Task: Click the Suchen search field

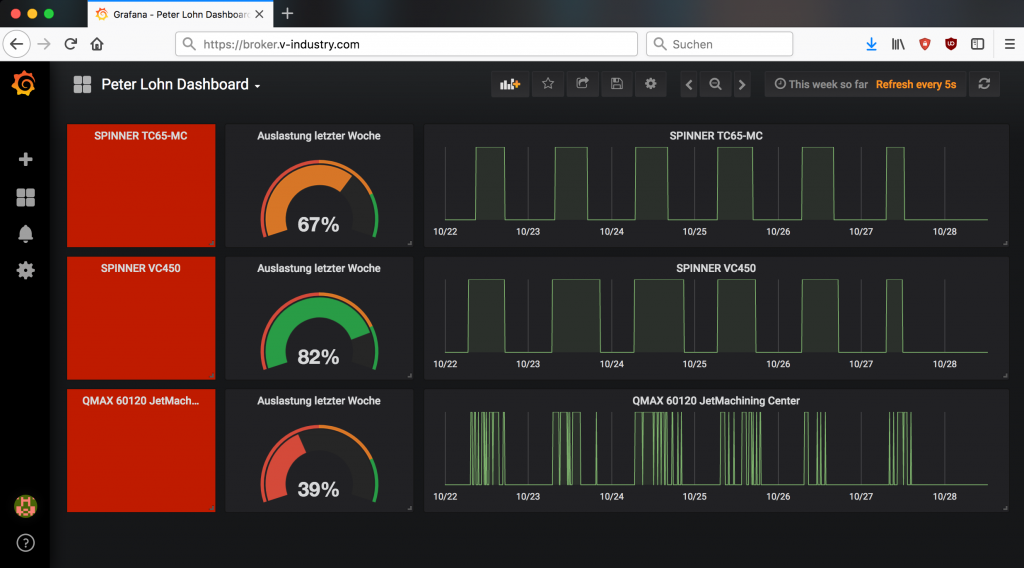Action: tap(720, 44)
